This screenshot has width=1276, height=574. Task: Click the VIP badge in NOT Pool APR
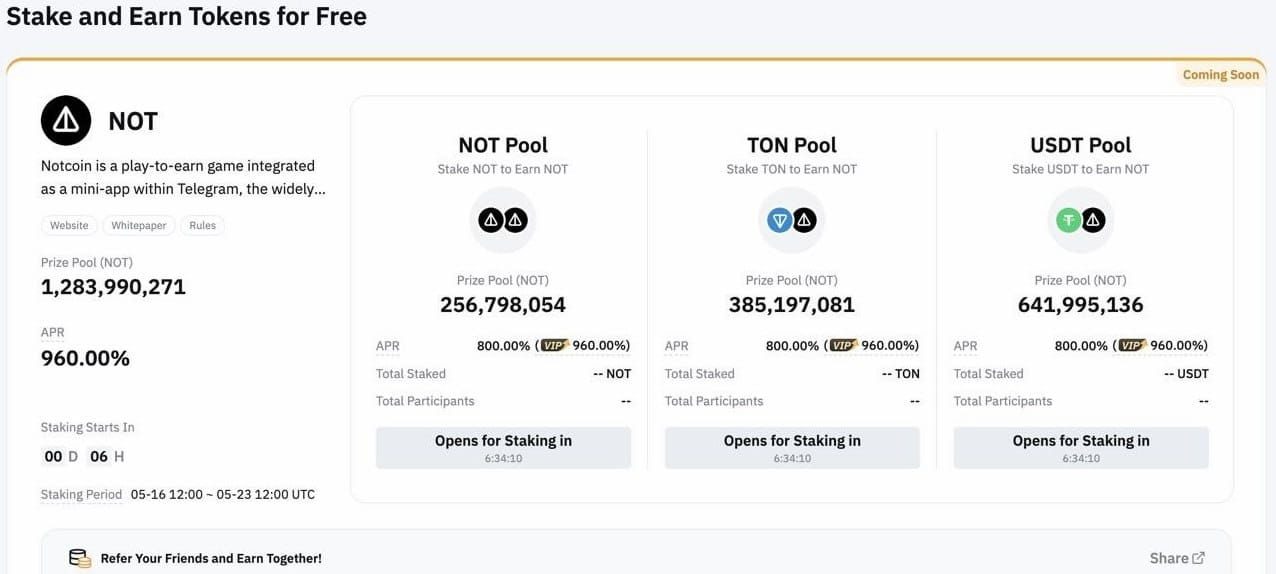[x=554, y=346]
